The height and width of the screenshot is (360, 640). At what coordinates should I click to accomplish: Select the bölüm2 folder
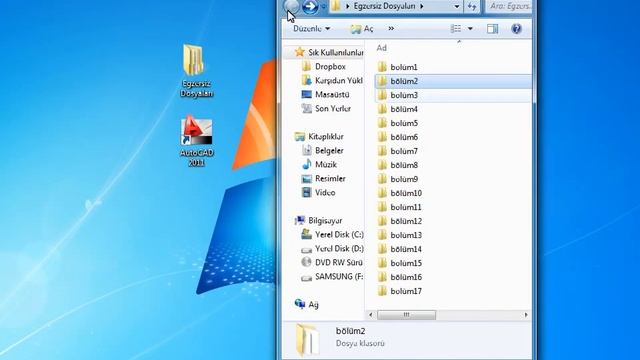(x=453, y=81)
